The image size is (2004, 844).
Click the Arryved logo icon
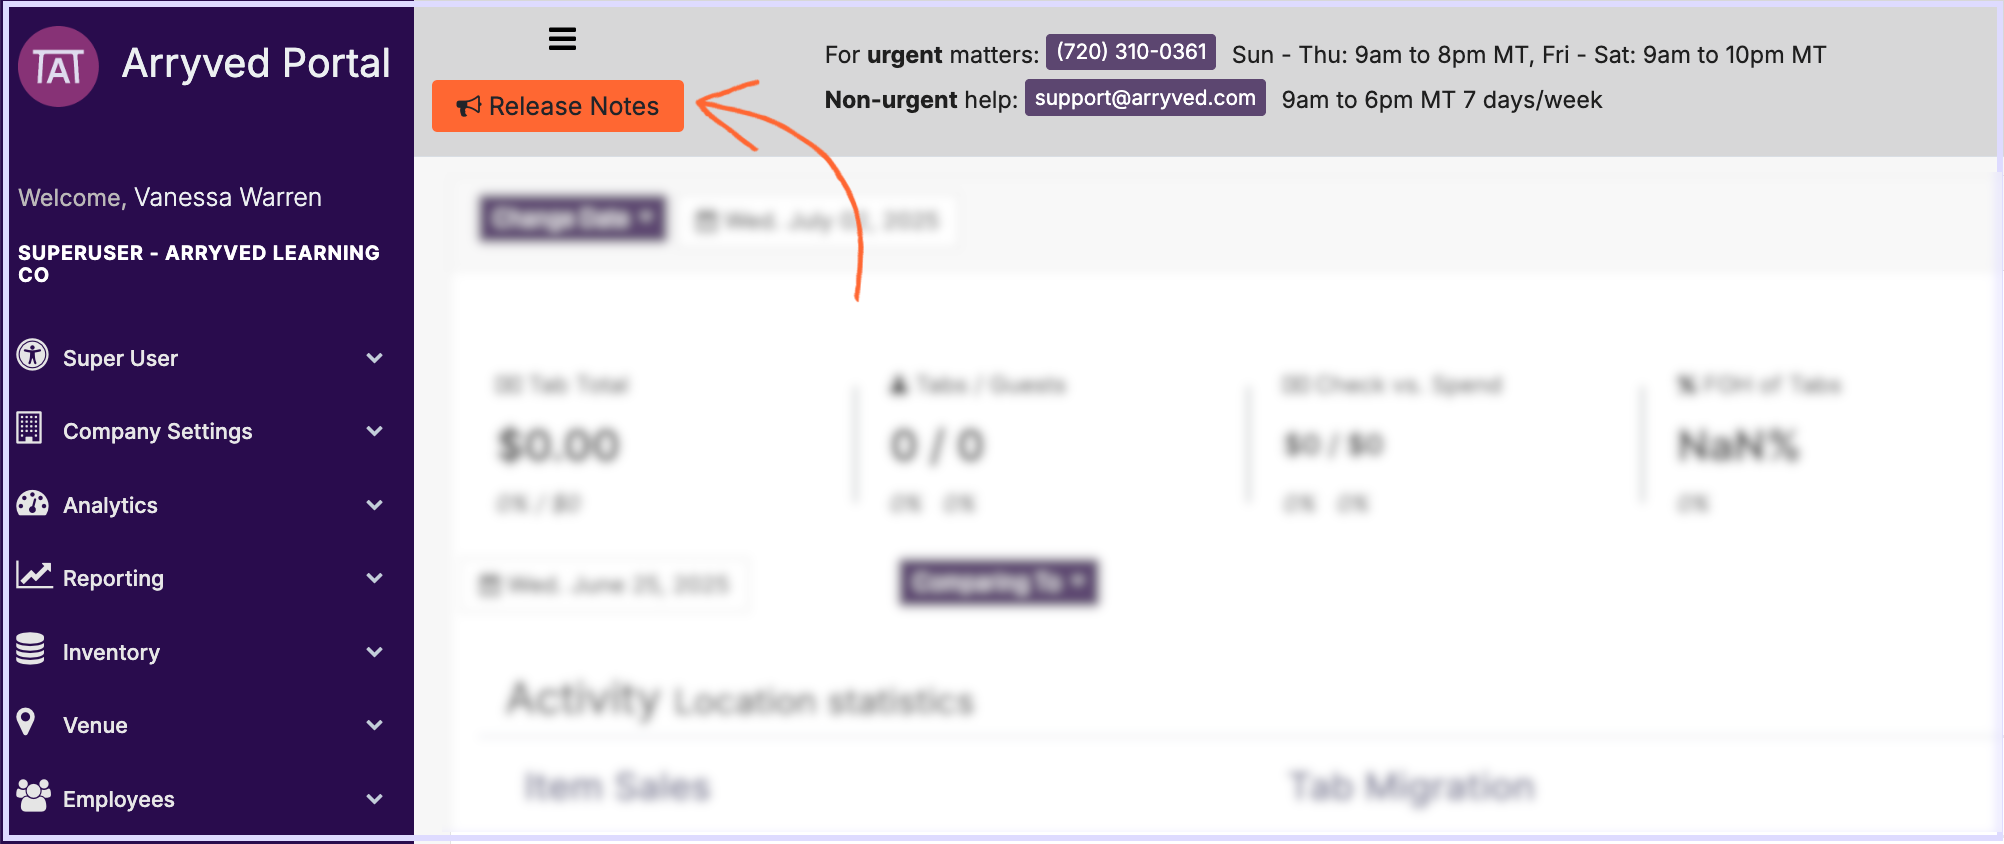(58, 66)
